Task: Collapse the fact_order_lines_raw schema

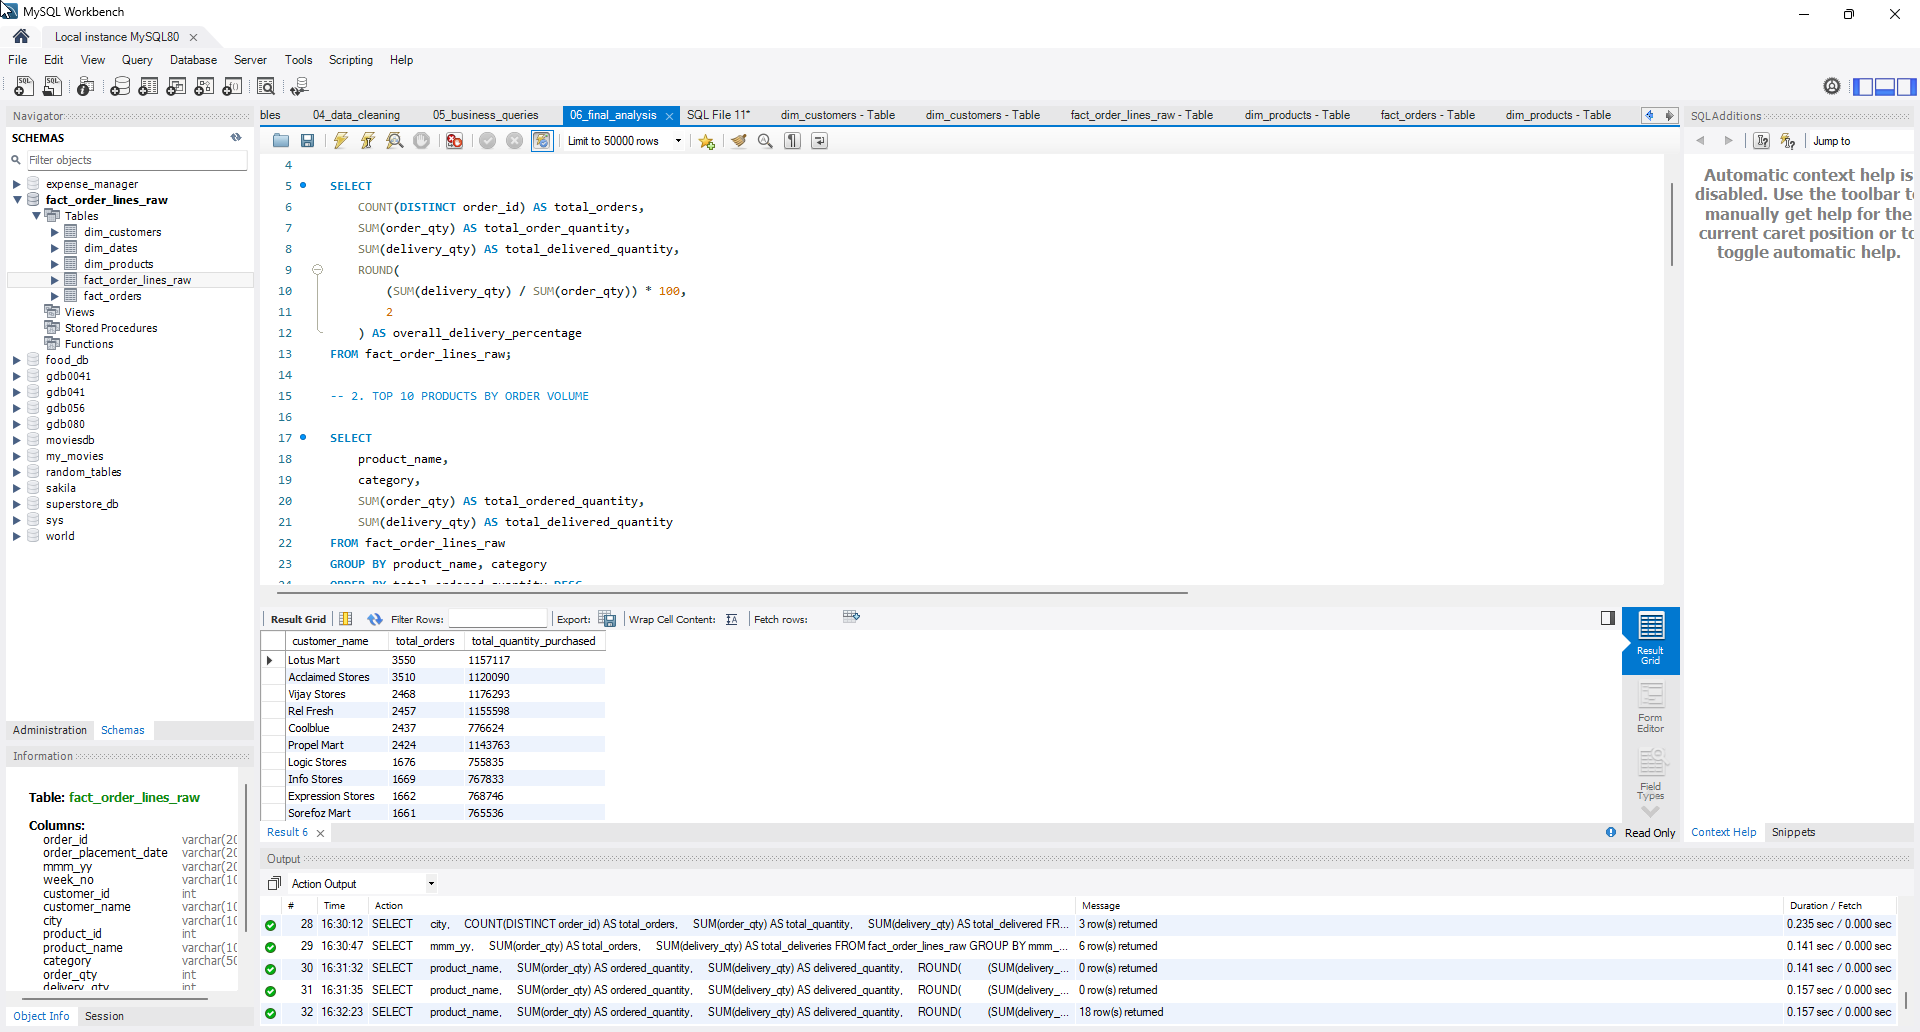Action: (17, 200)
